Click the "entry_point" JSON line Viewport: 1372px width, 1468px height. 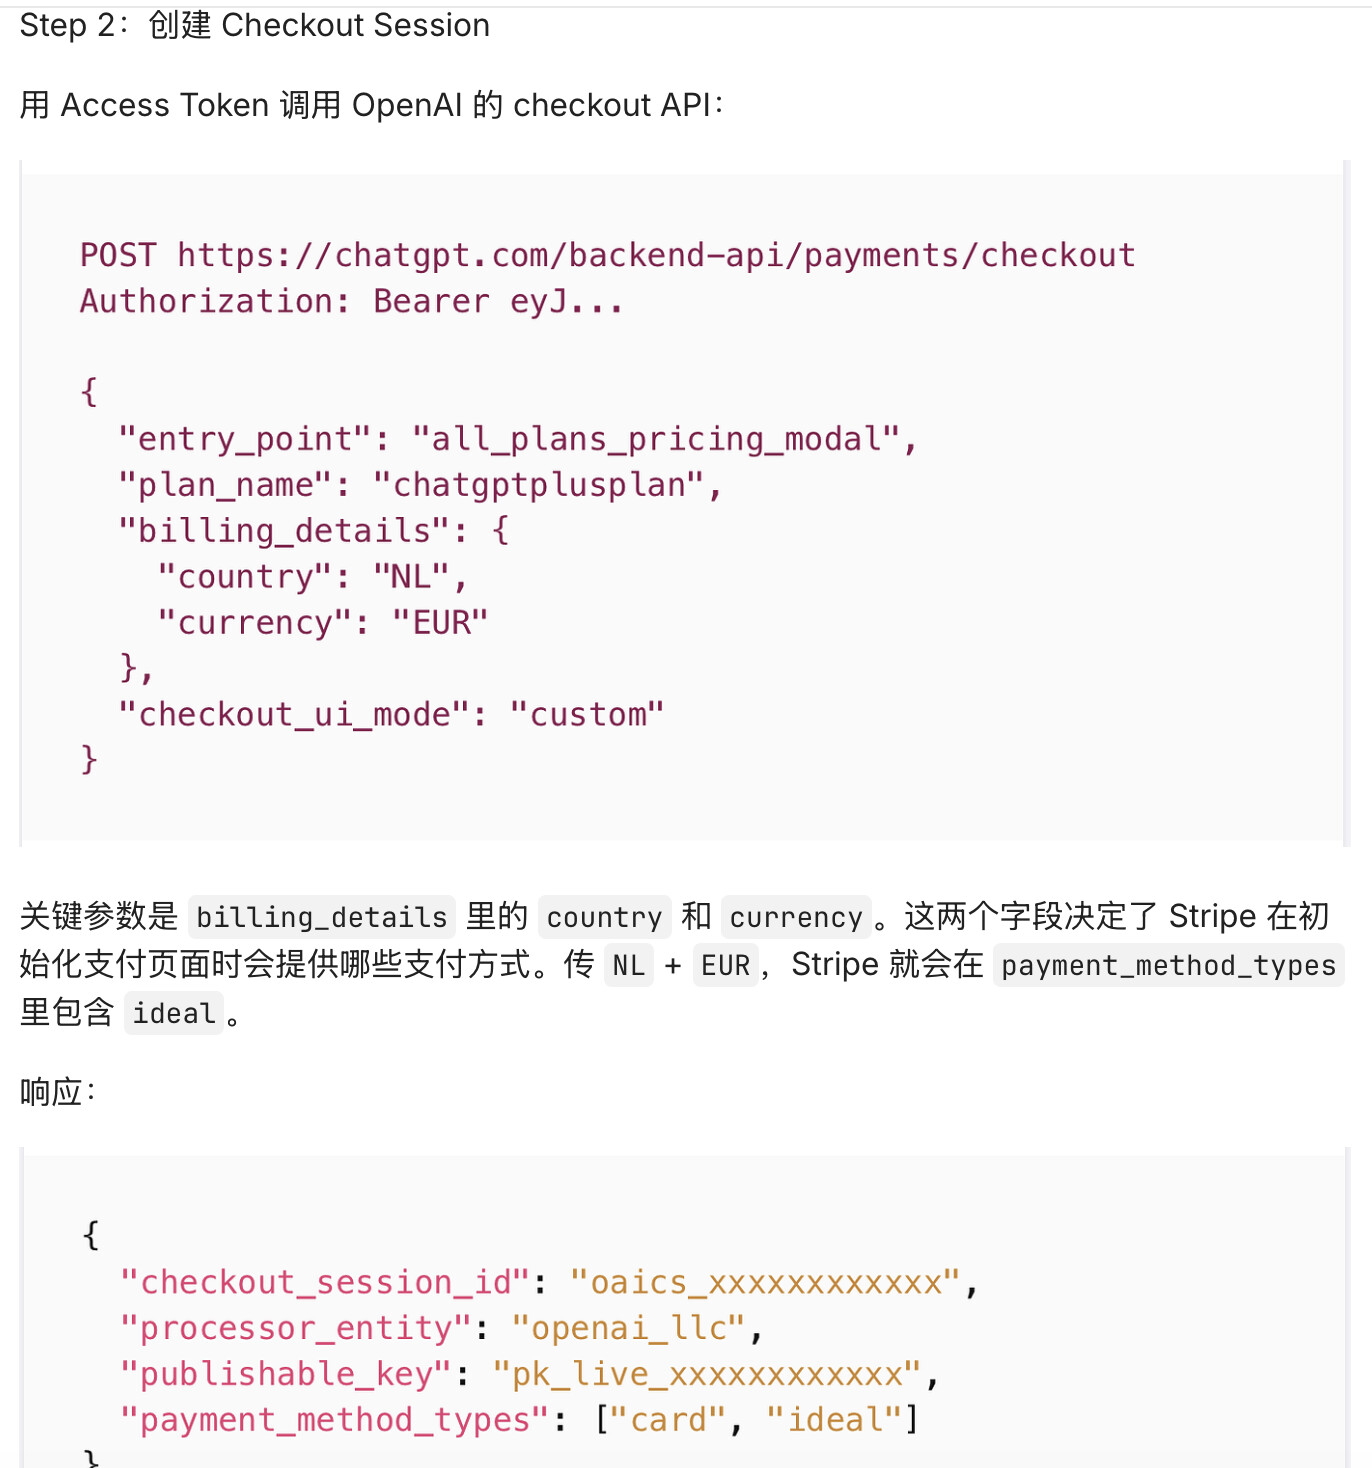(x=518, y=439)
